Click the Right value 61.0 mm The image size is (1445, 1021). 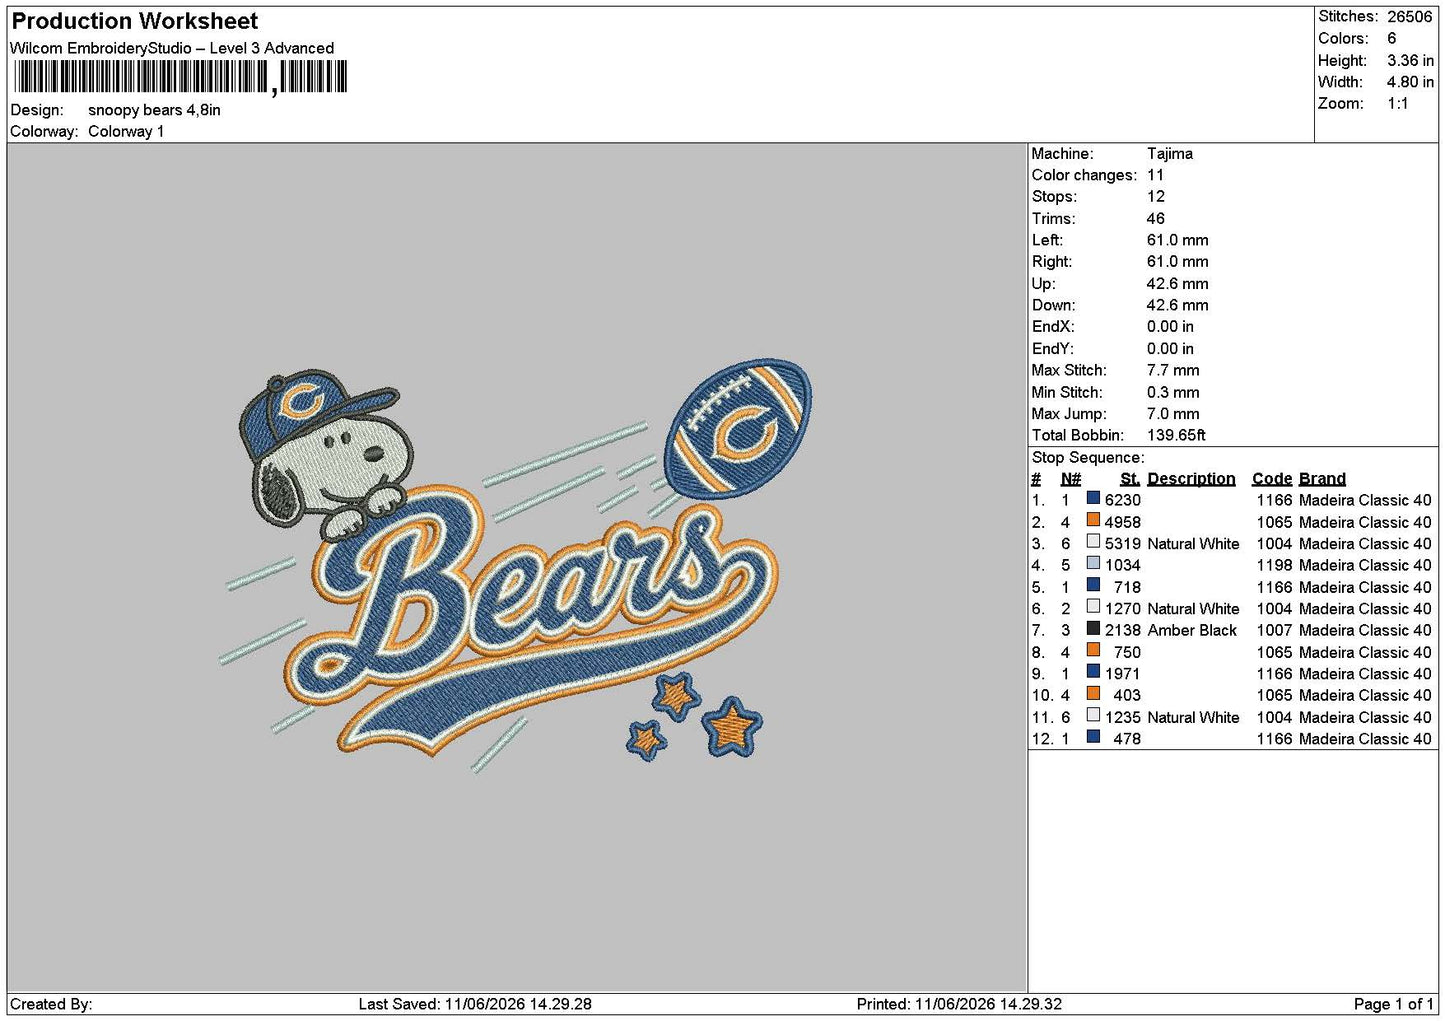(1178, 262)
